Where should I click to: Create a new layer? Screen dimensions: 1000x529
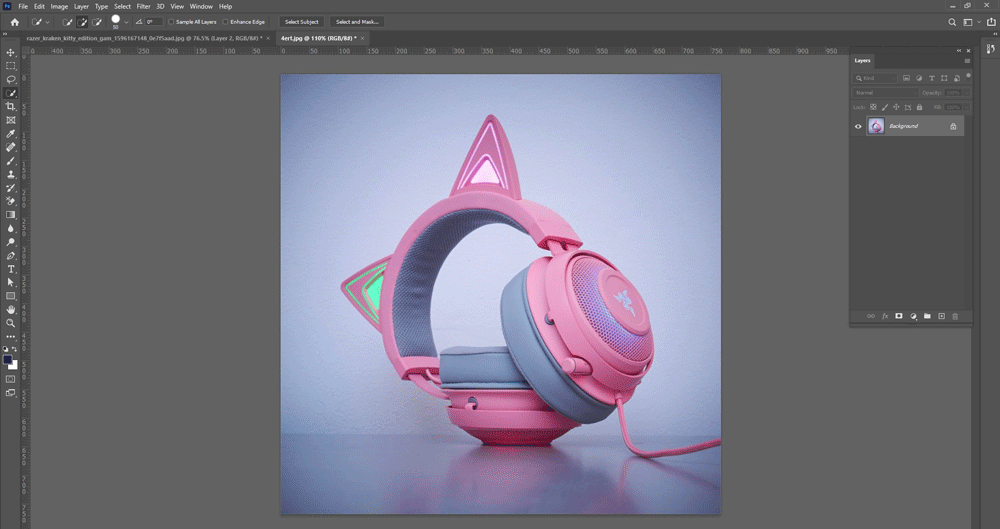click(x=941, y=317)
